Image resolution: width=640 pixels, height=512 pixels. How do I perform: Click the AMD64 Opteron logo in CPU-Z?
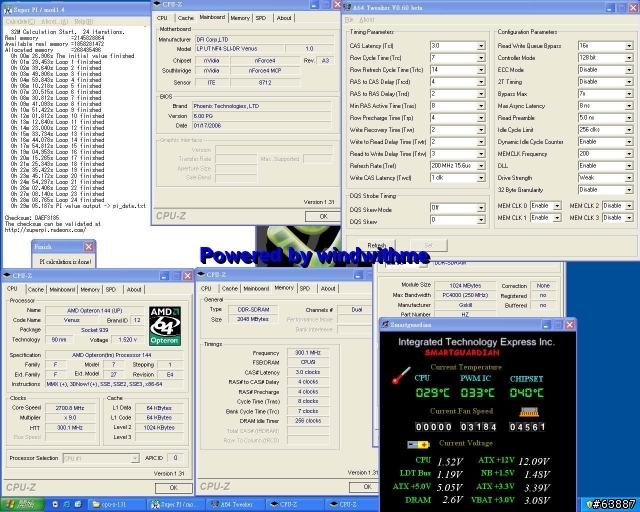pyautogui.click(x=165, y=326)
